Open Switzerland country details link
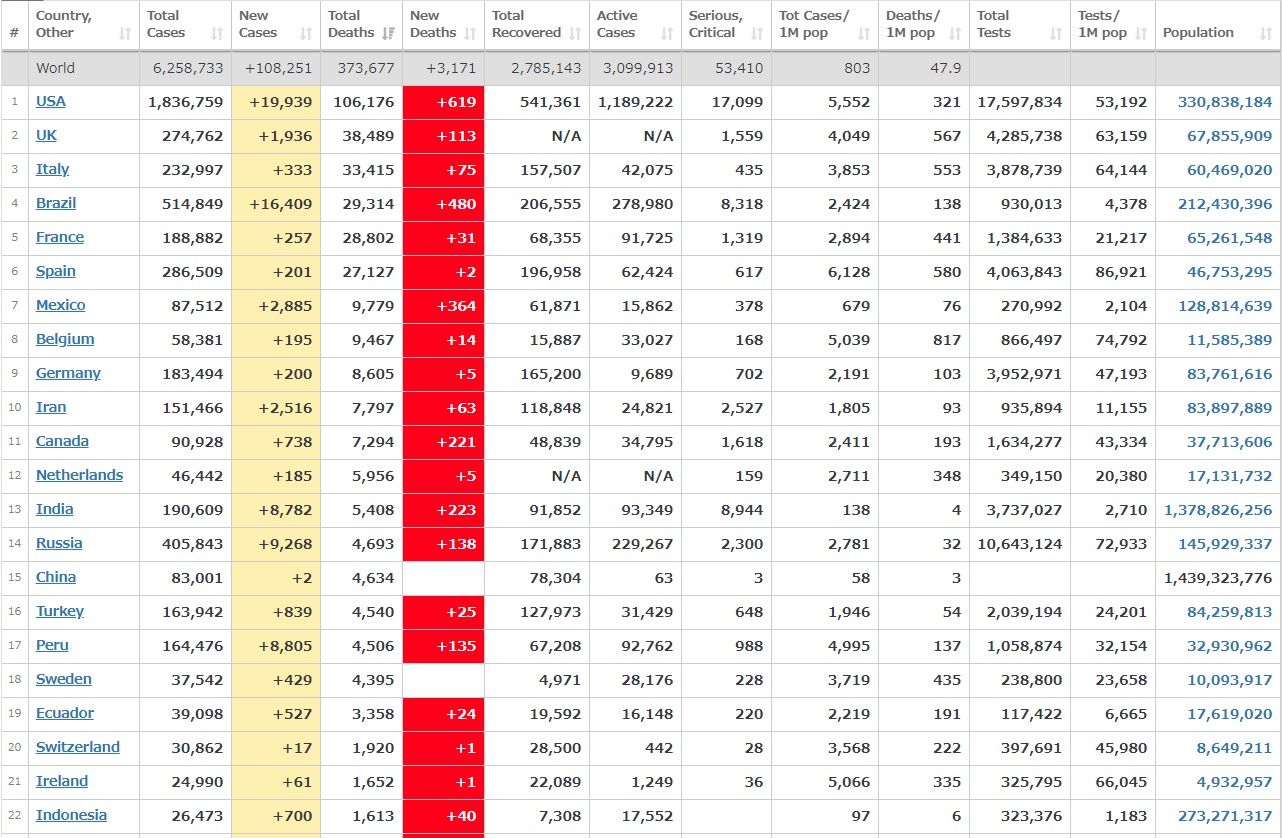Viewport: 1282px width, 838px height. point(77,747)
